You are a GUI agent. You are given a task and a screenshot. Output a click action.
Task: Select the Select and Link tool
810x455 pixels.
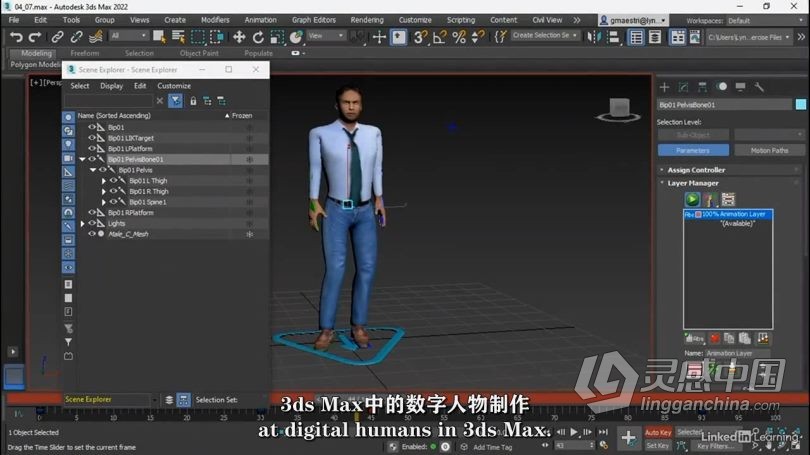pyautogui.click(x=57, y=37)
